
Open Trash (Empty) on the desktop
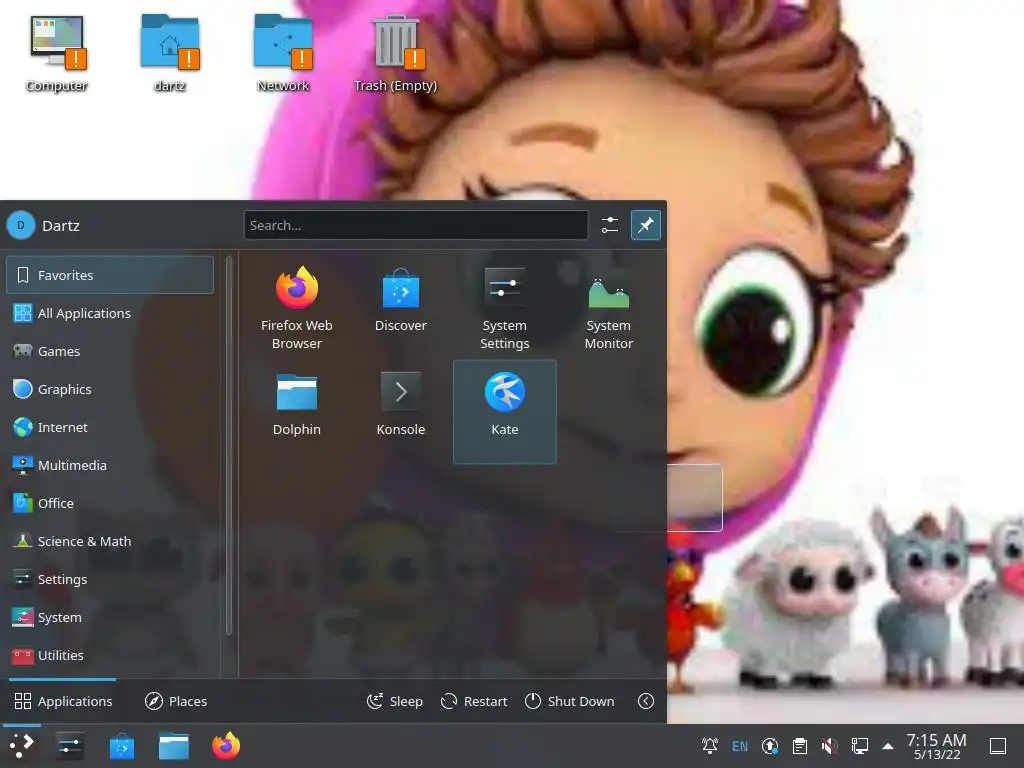pos(395,54)
